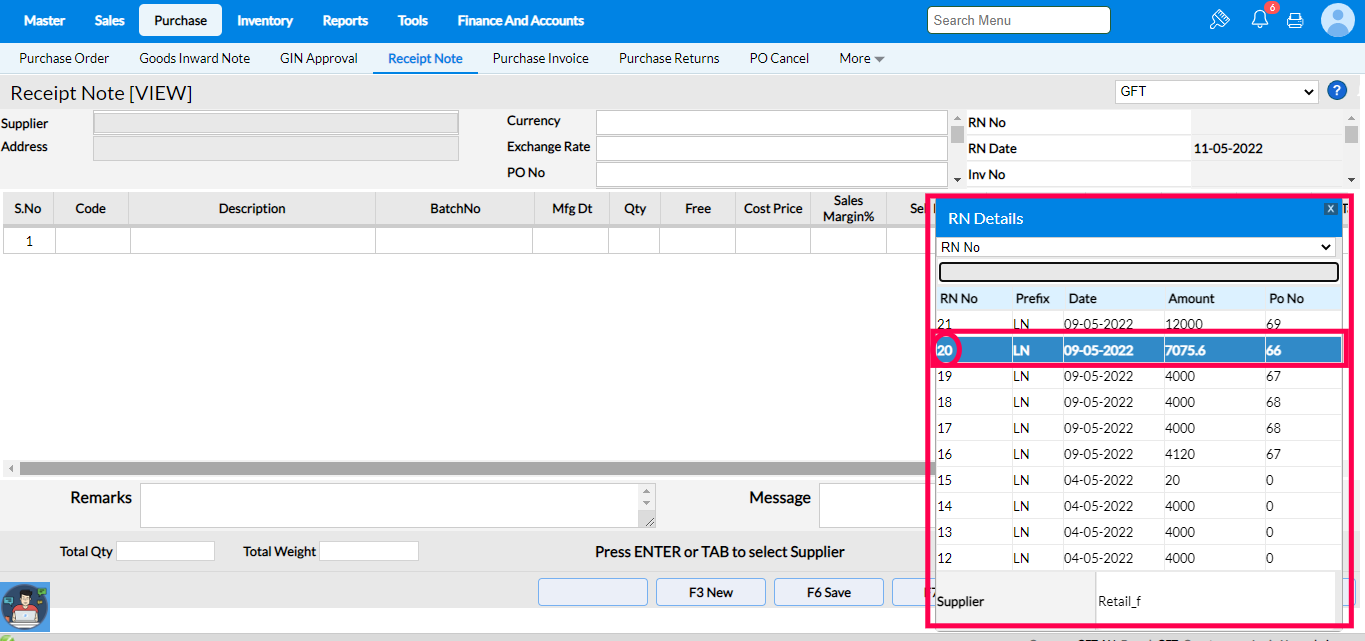1365x641 pixels.
Task: Close the RN Details popup
Action: (1330, 209)
